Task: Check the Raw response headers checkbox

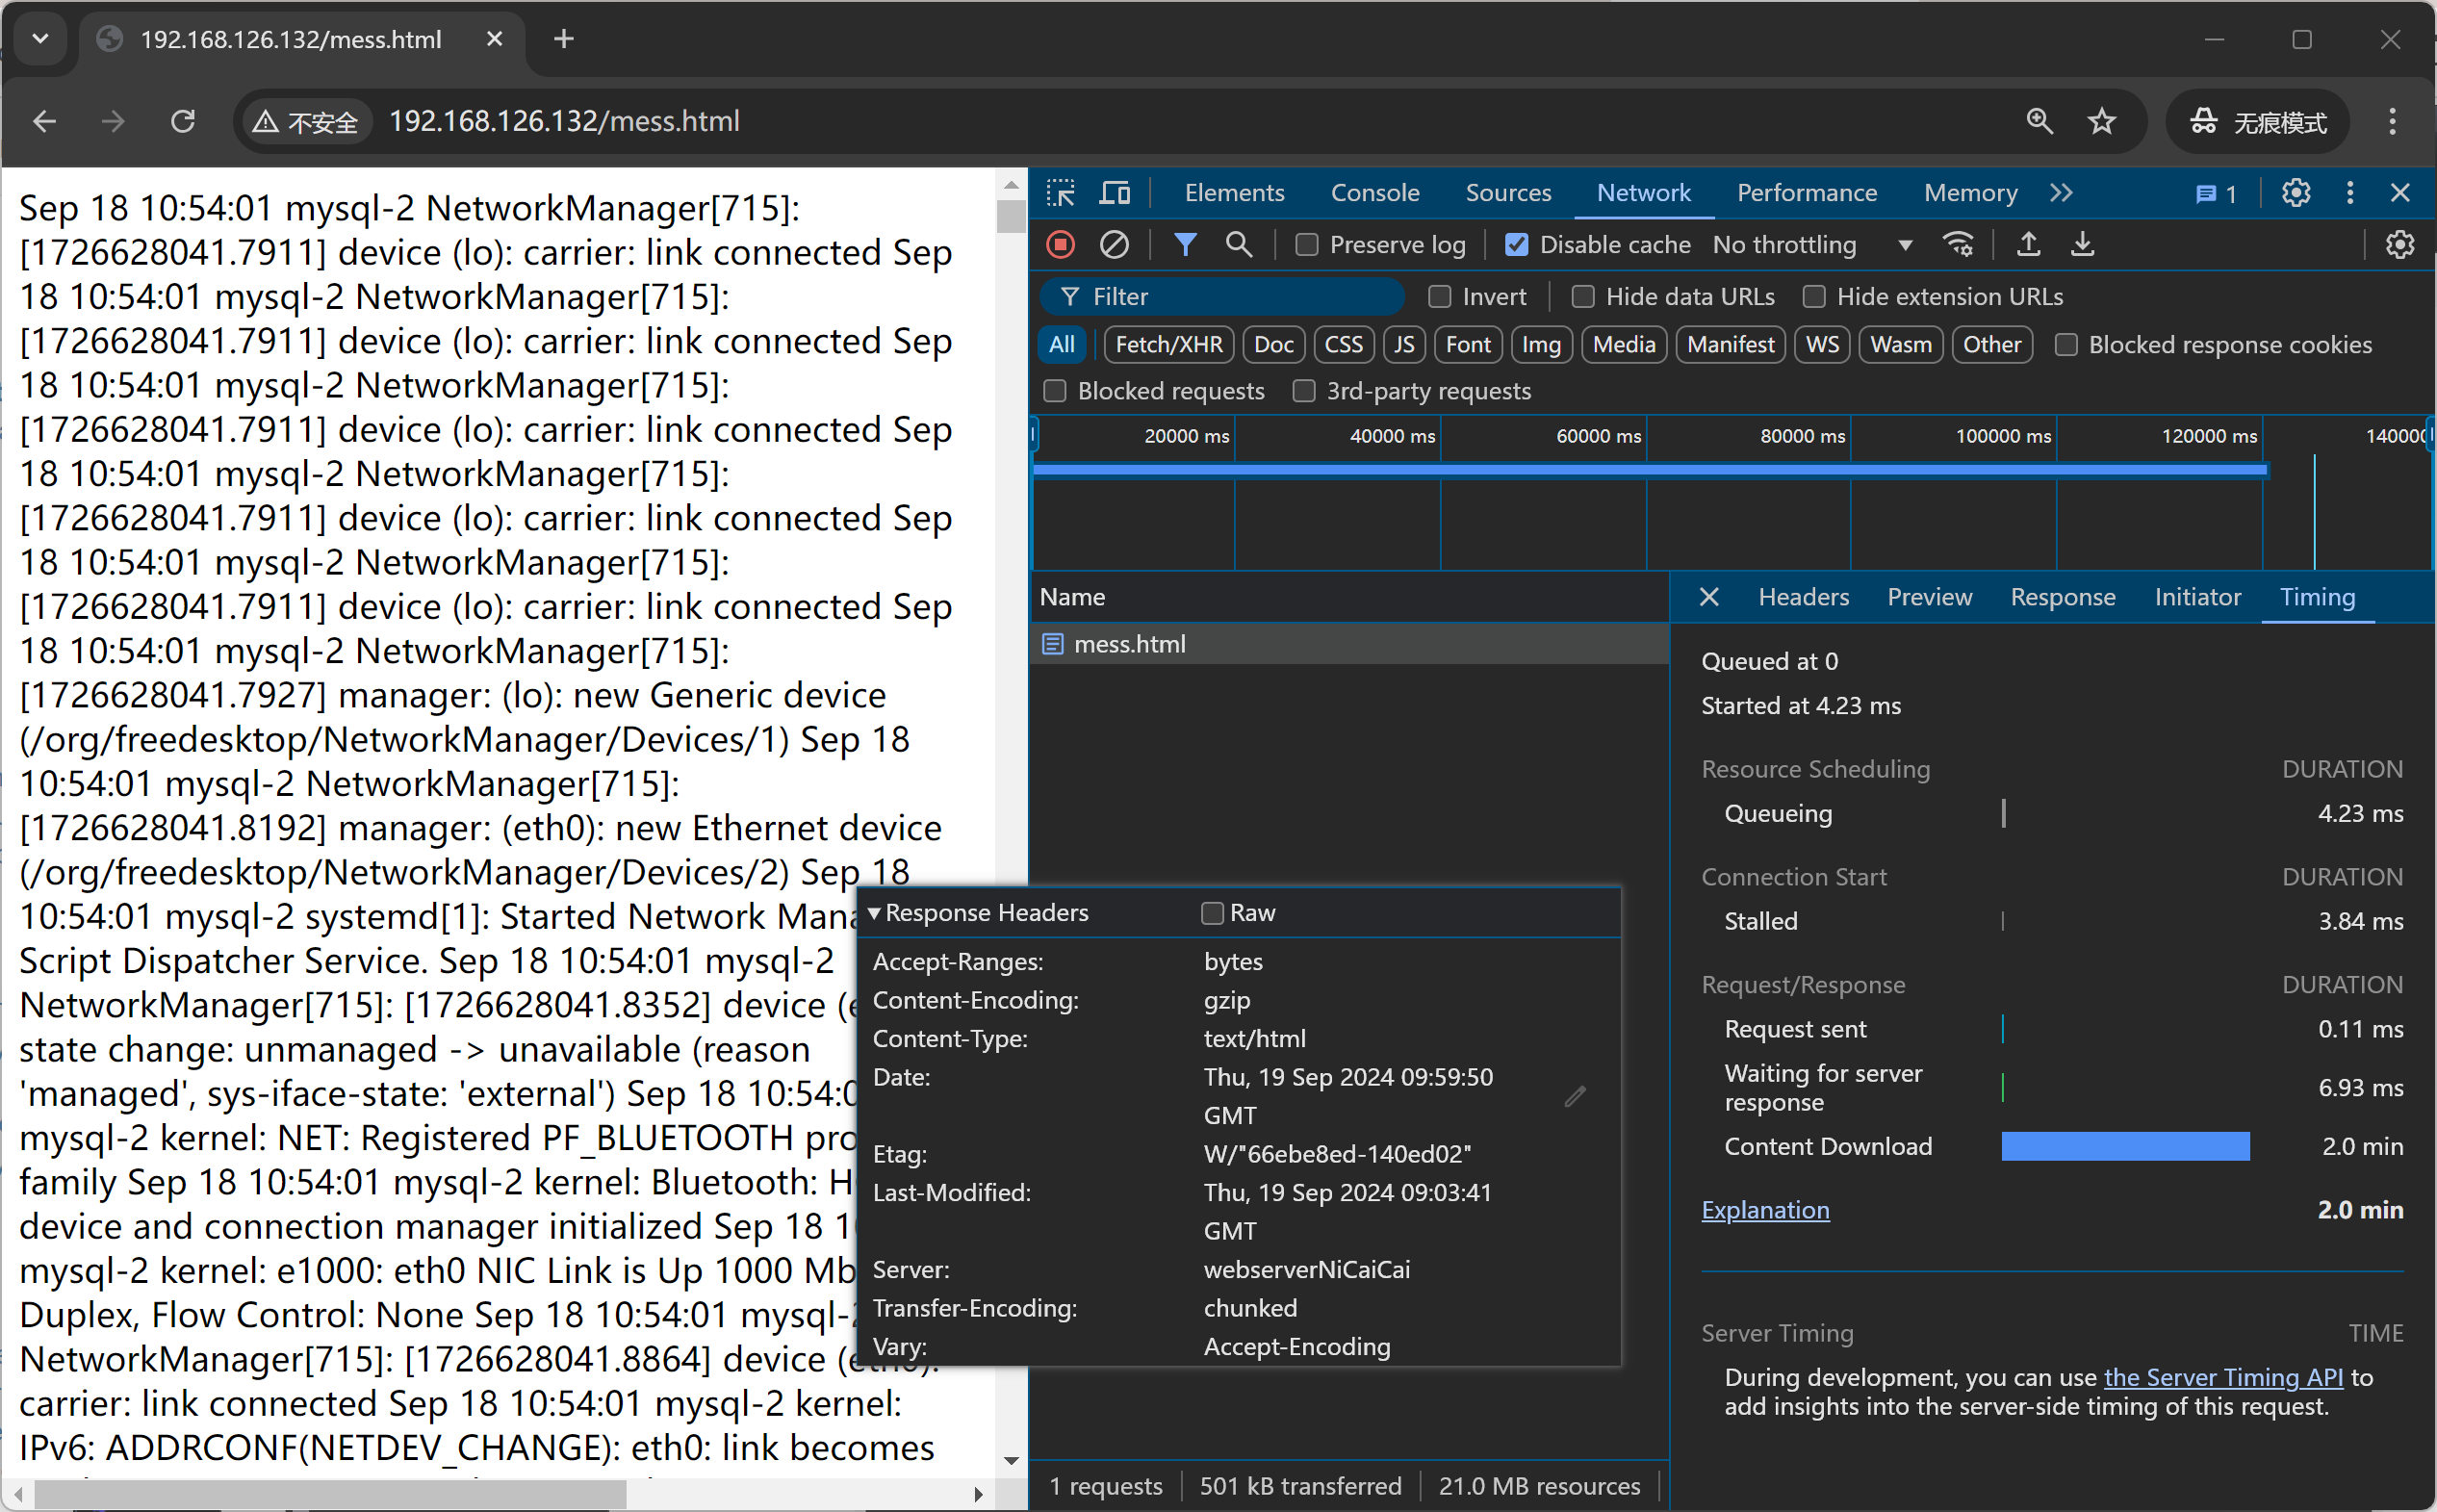Action: pyautogui.click(x=1212, y=913)
